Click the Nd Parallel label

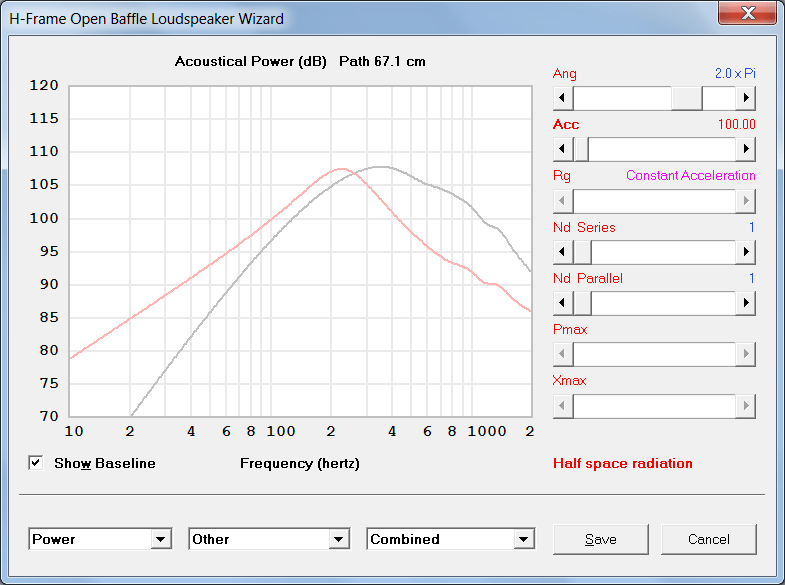[x=588, y=278]
